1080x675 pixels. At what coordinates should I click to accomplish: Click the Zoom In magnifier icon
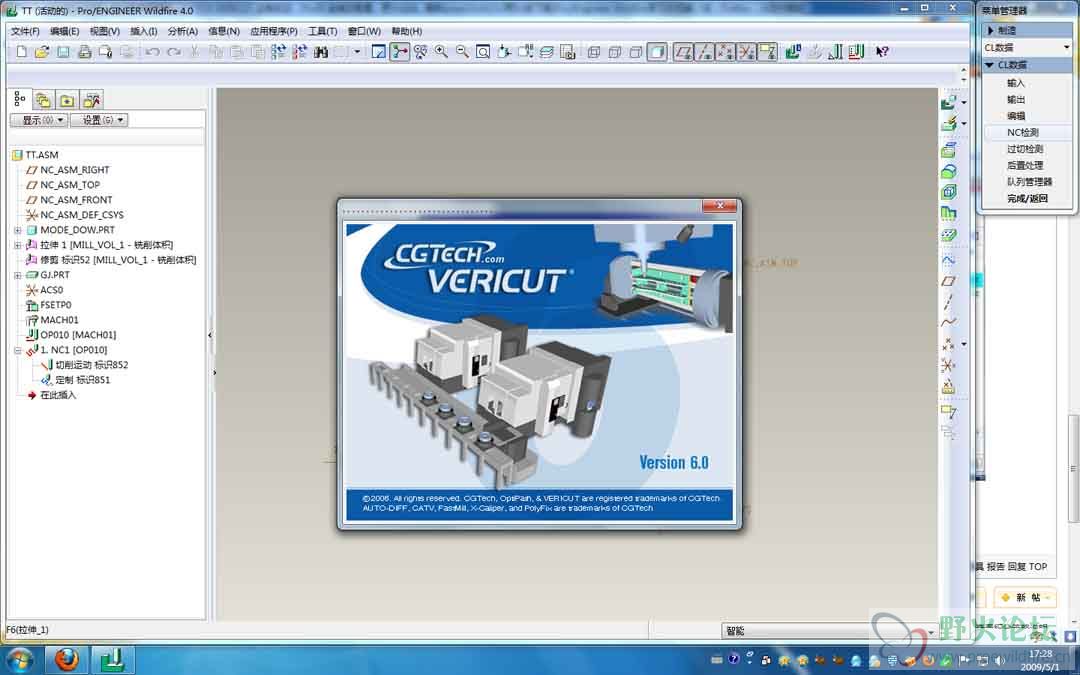pos(441,52)
